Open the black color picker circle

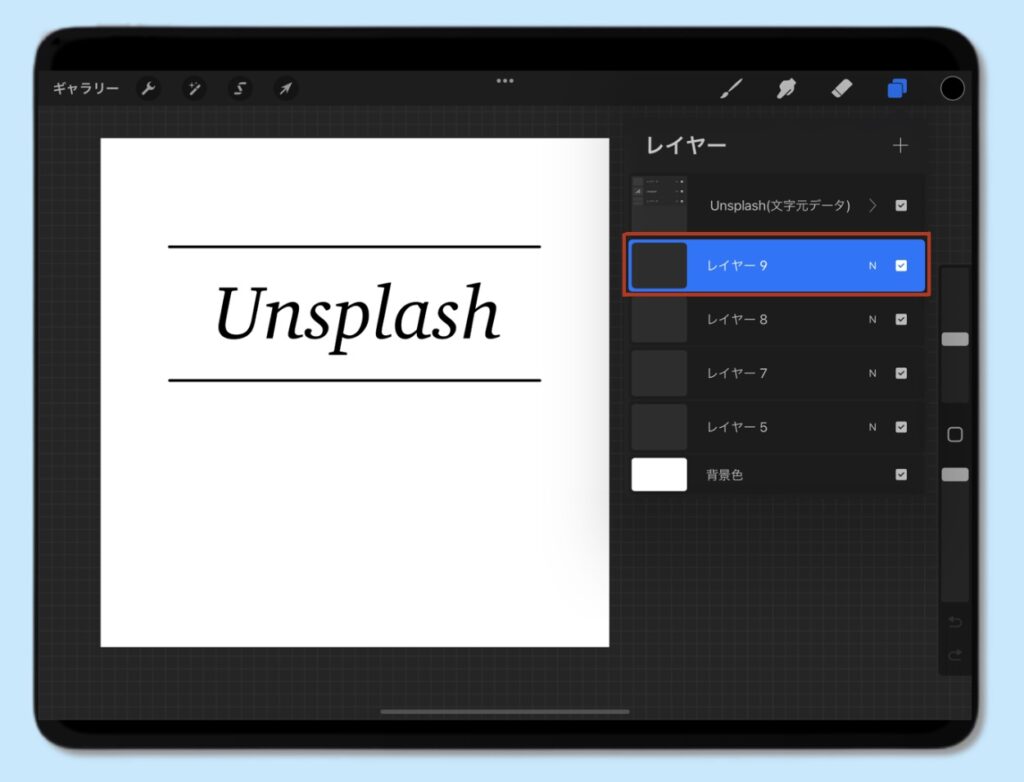(952, 88)
